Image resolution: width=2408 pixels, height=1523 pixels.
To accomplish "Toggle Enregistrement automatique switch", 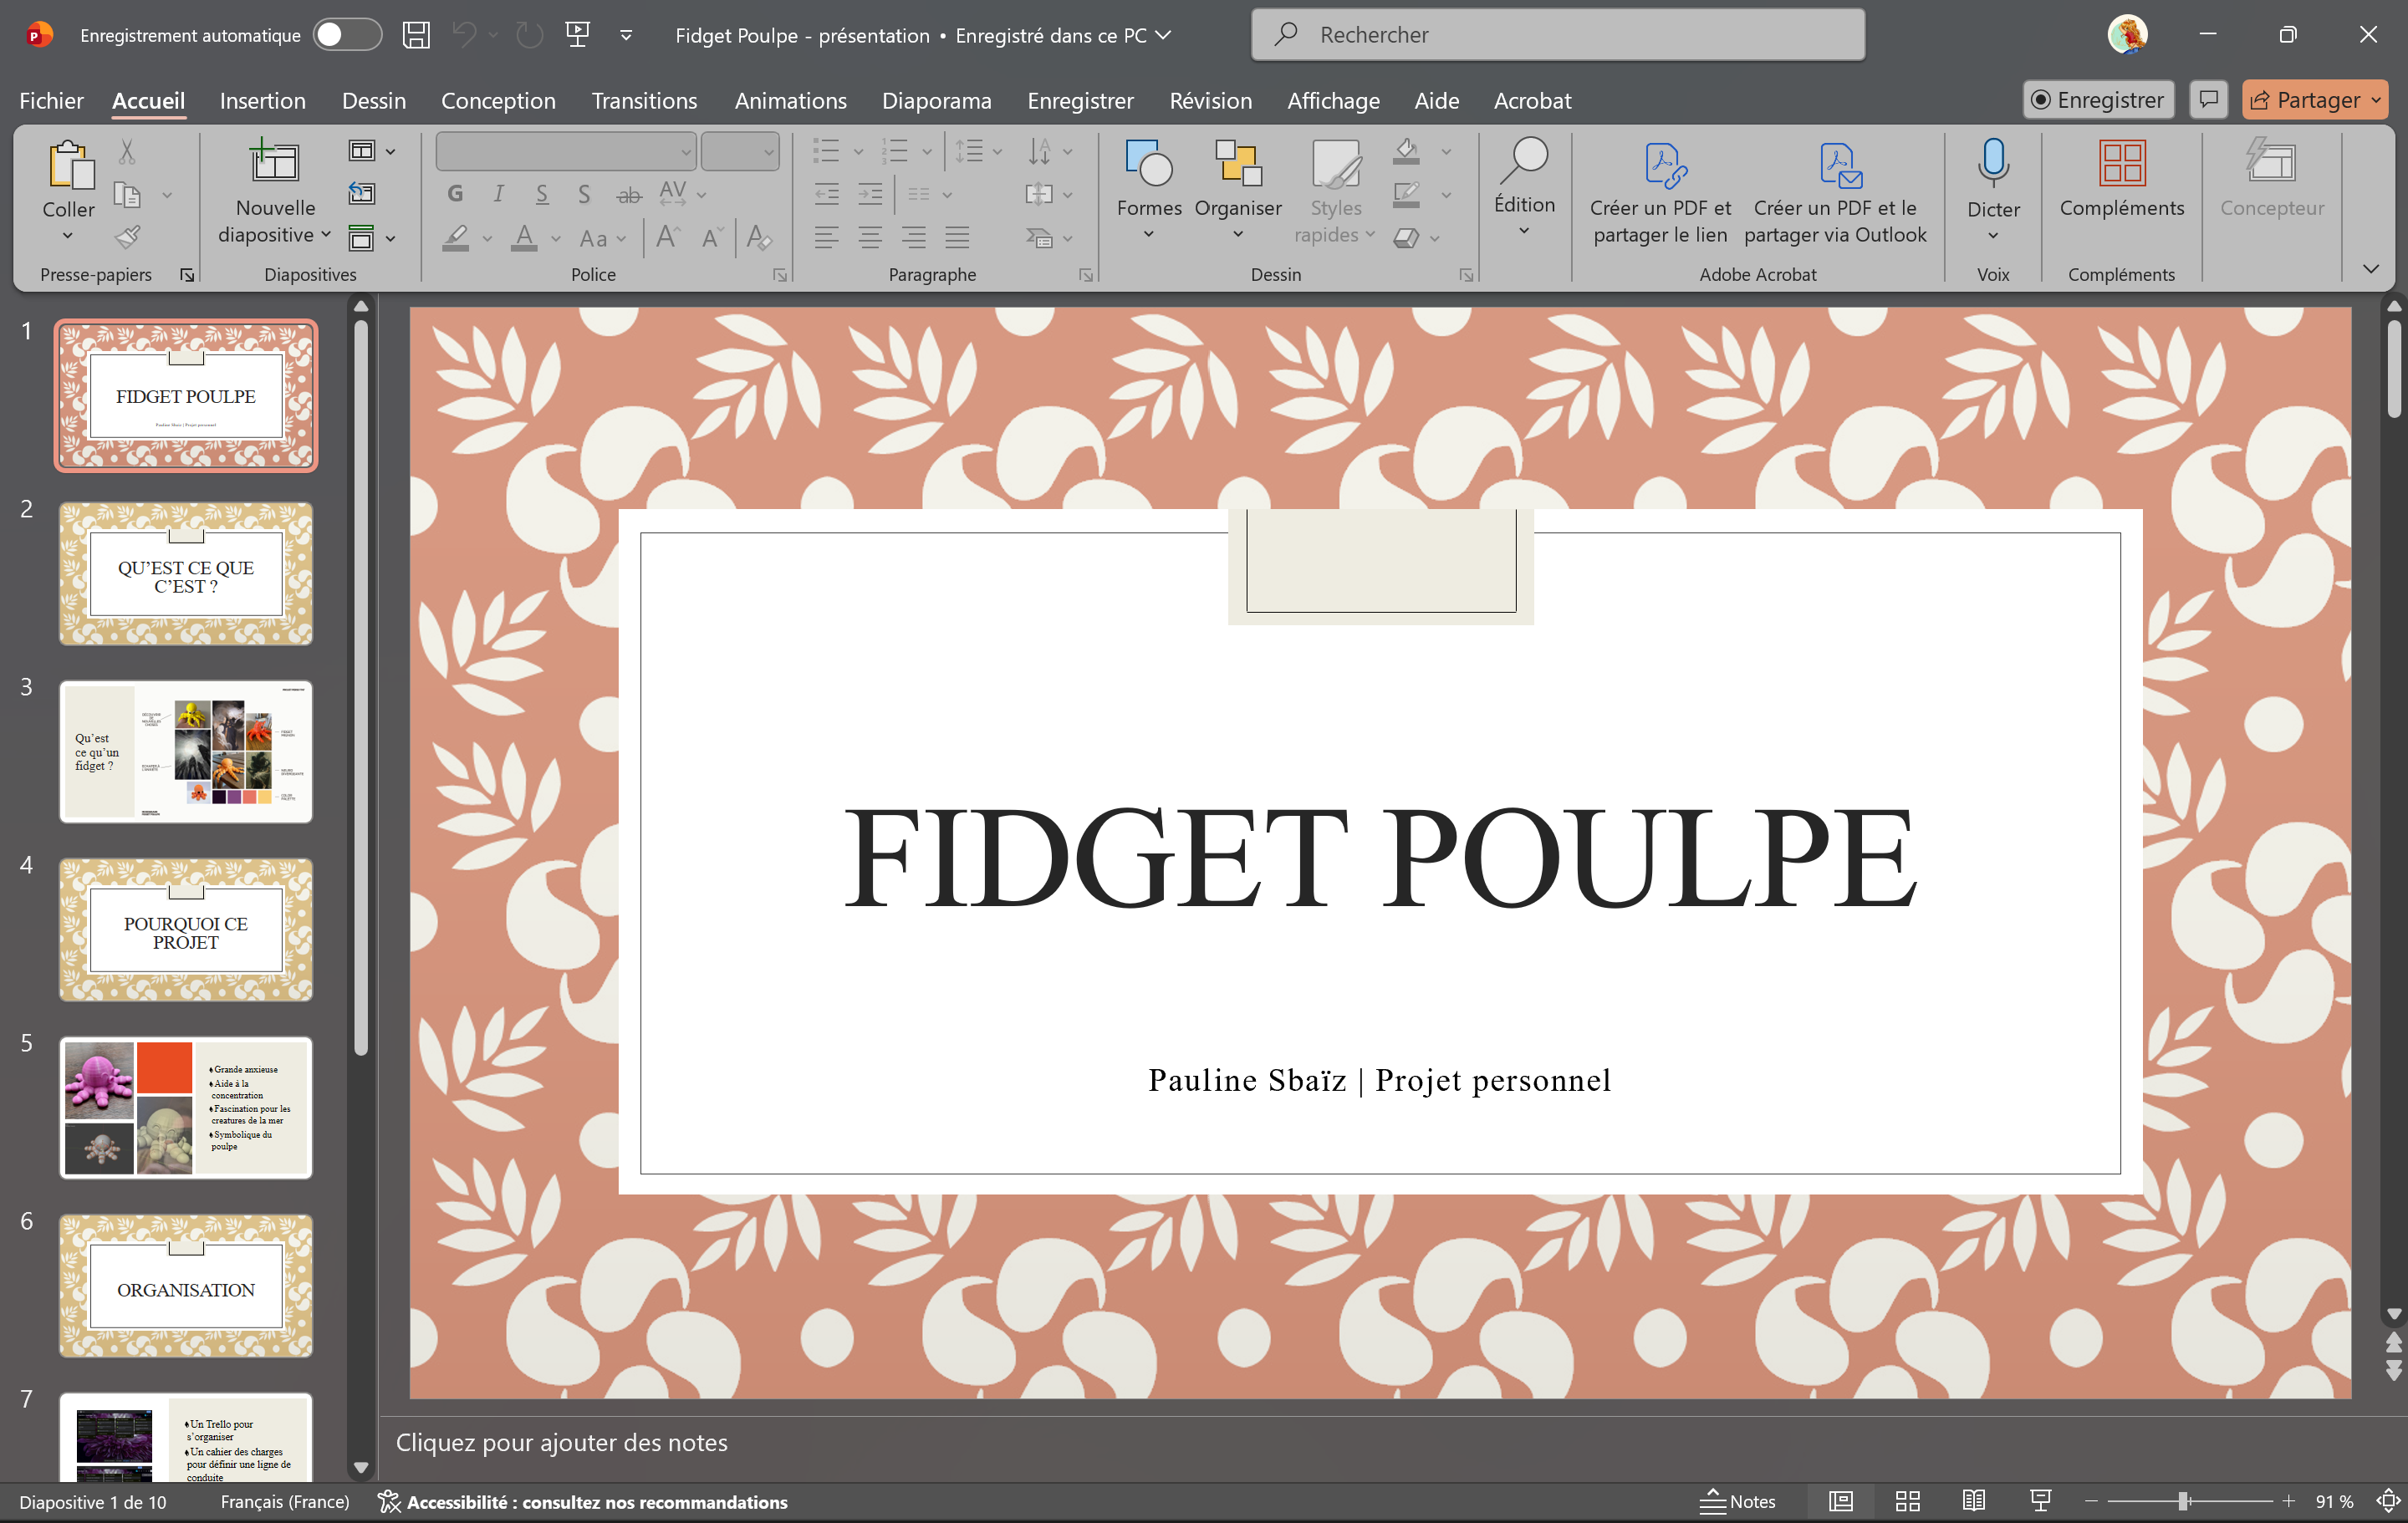I will click(346, 35).
